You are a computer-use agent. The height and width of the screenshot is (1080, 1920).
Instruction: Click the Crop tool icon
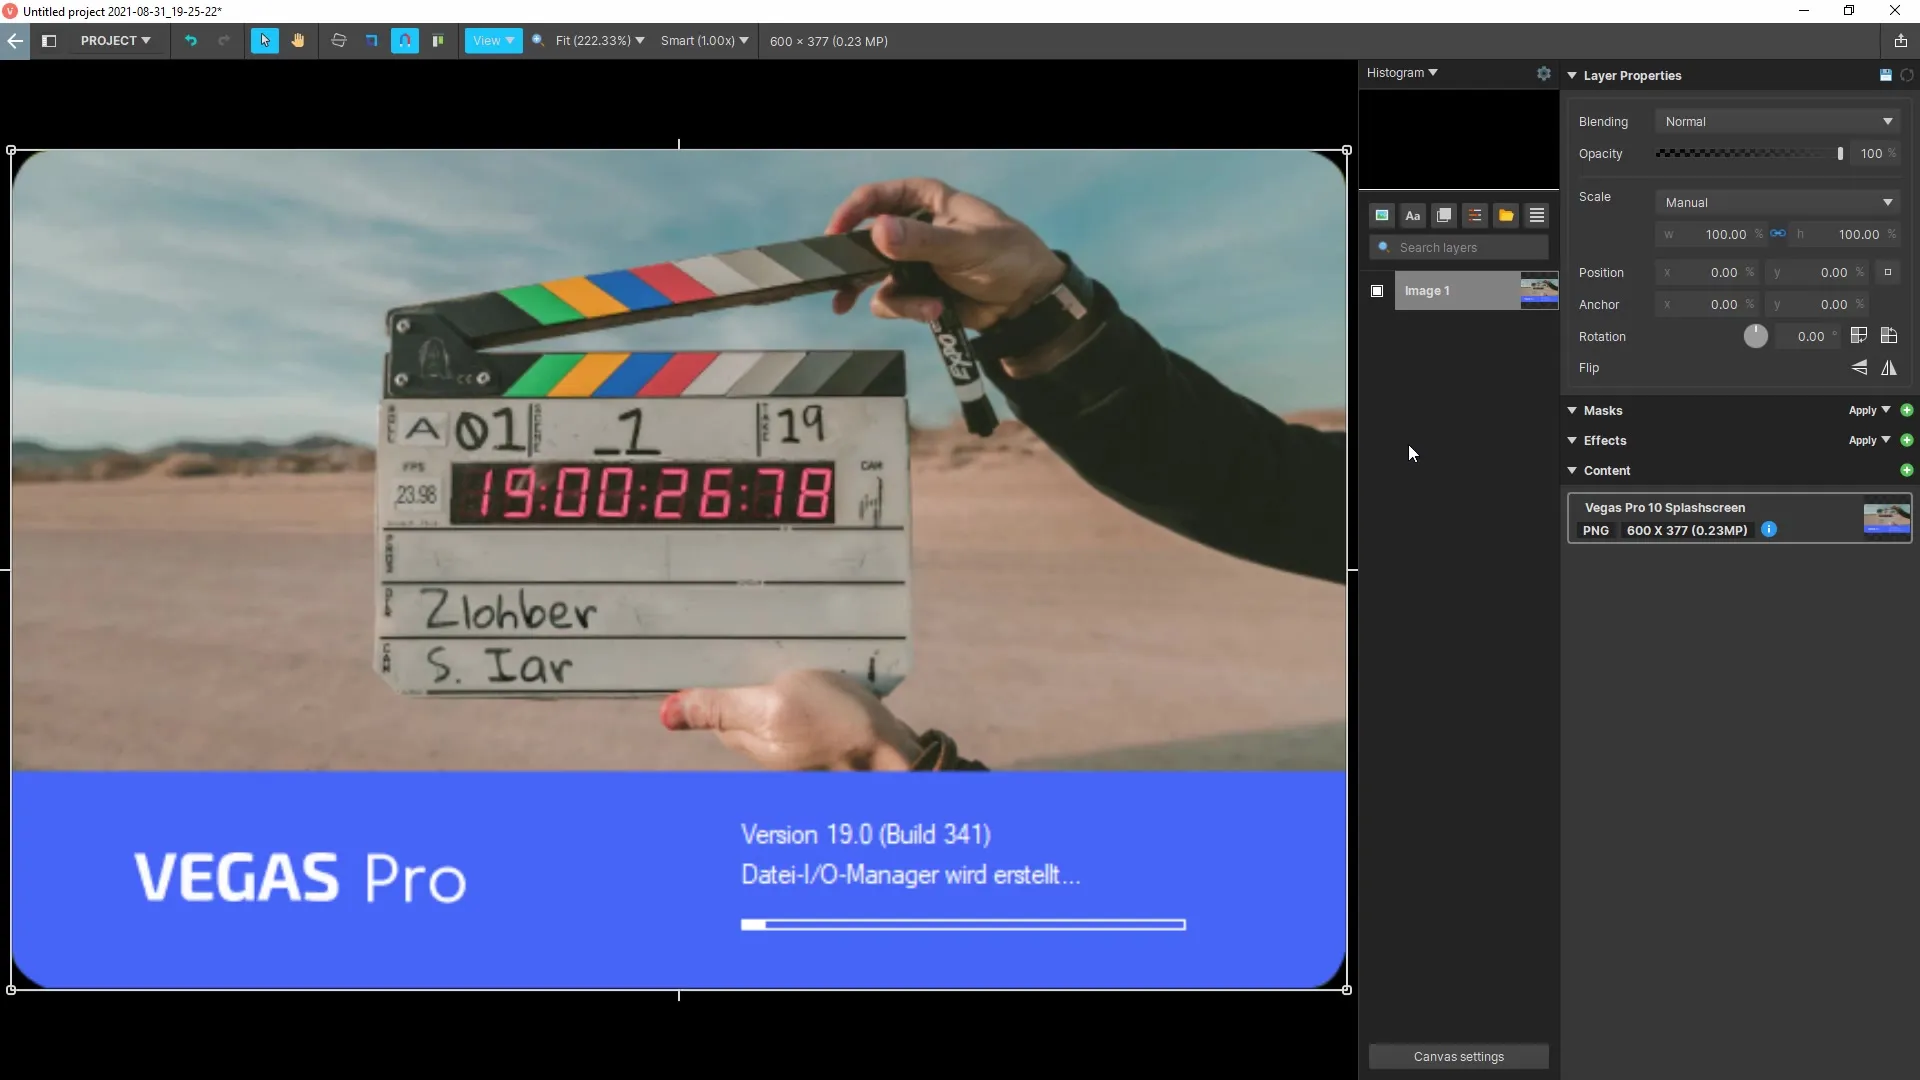[371, 41]
